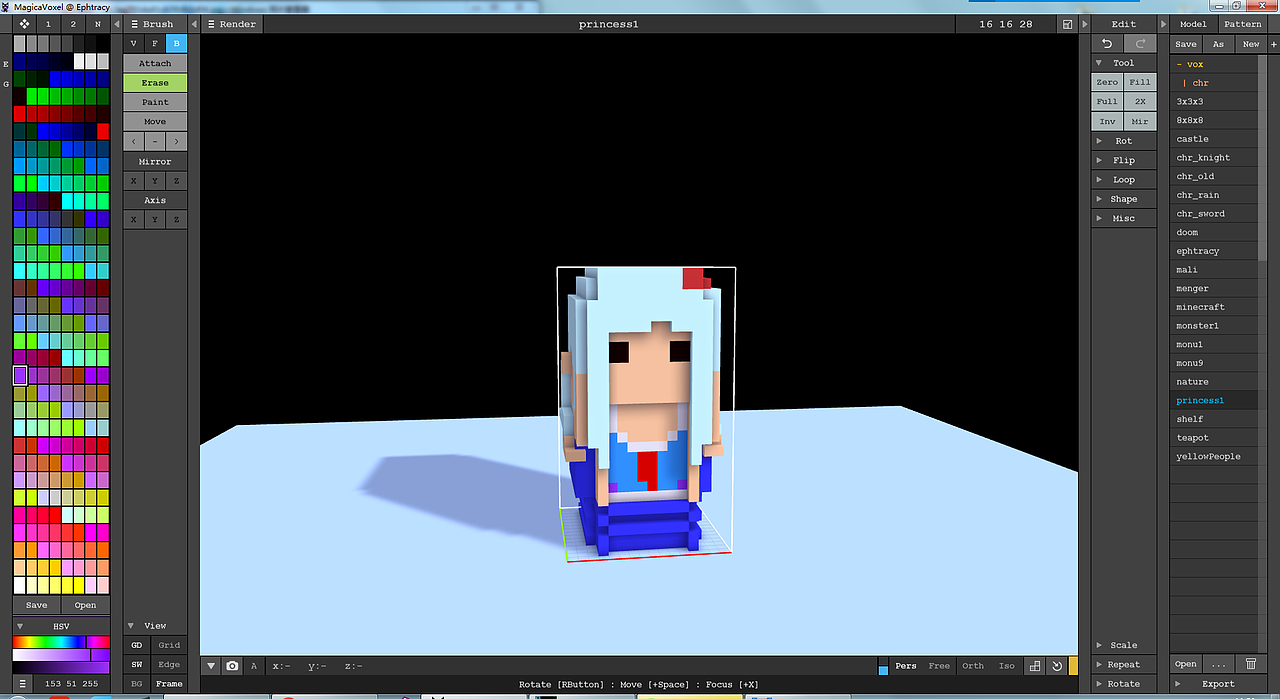Viewport: 1280px width, 699px height.
Task: Toggle Edge display in the View panel
Action: tap(168, 664)
